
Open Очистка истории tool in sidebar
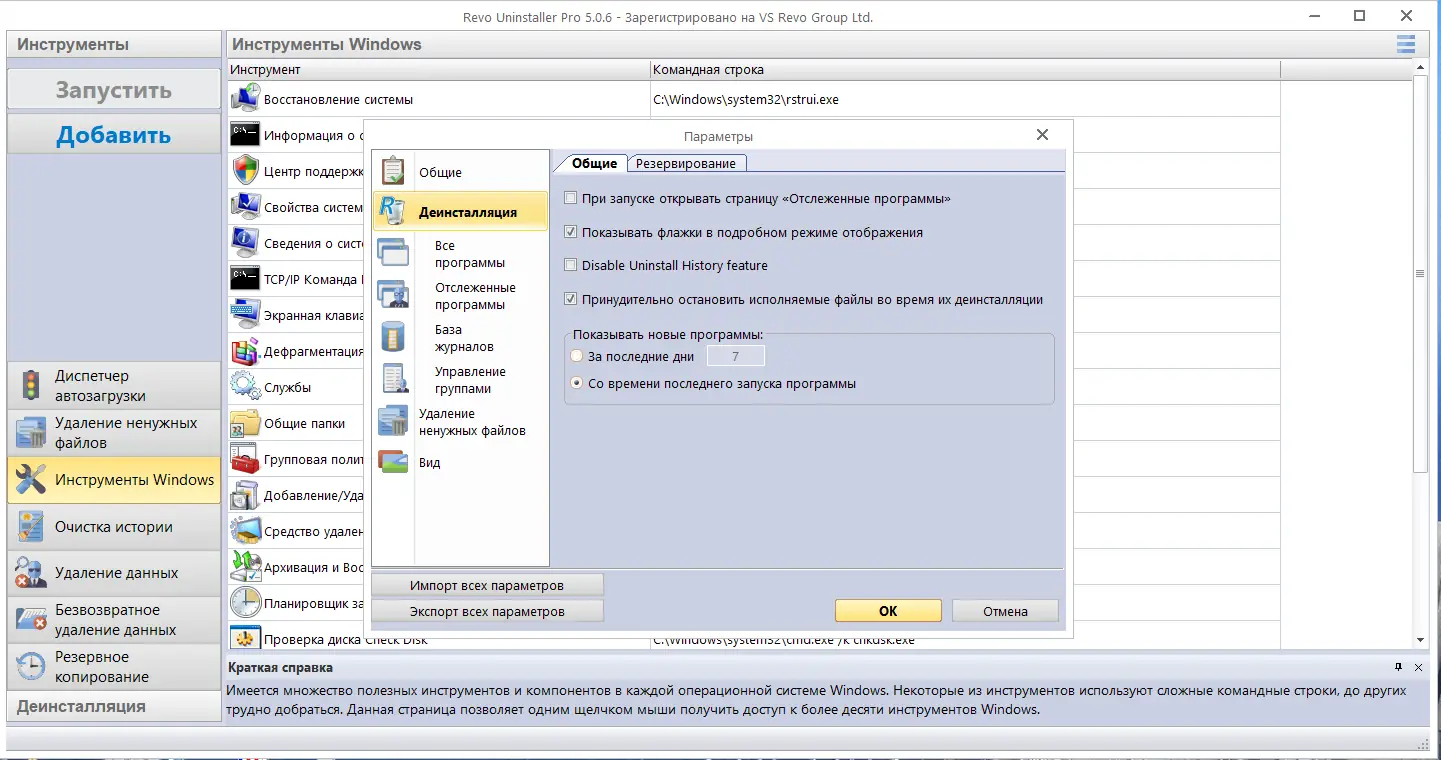click(x=114, y=527)
